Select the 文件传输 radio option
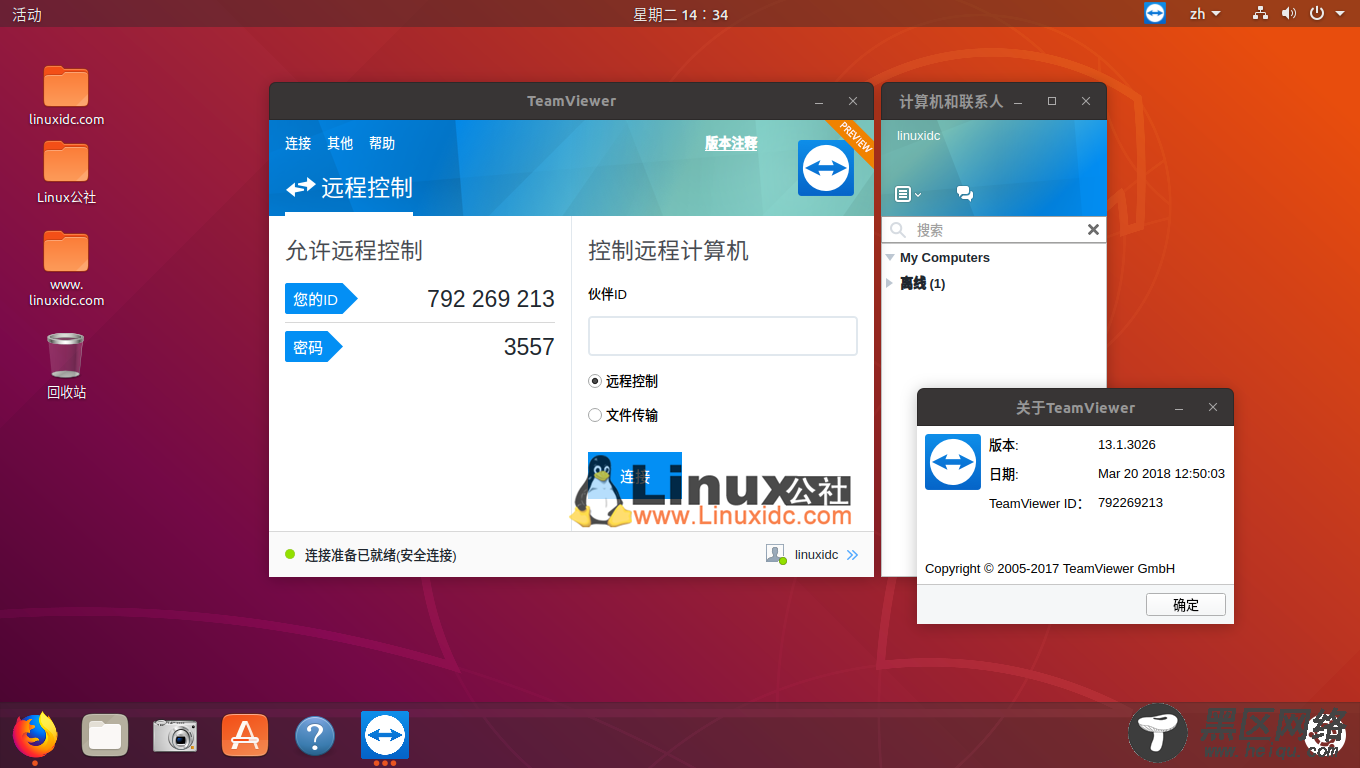 click(x=595, y=415)
